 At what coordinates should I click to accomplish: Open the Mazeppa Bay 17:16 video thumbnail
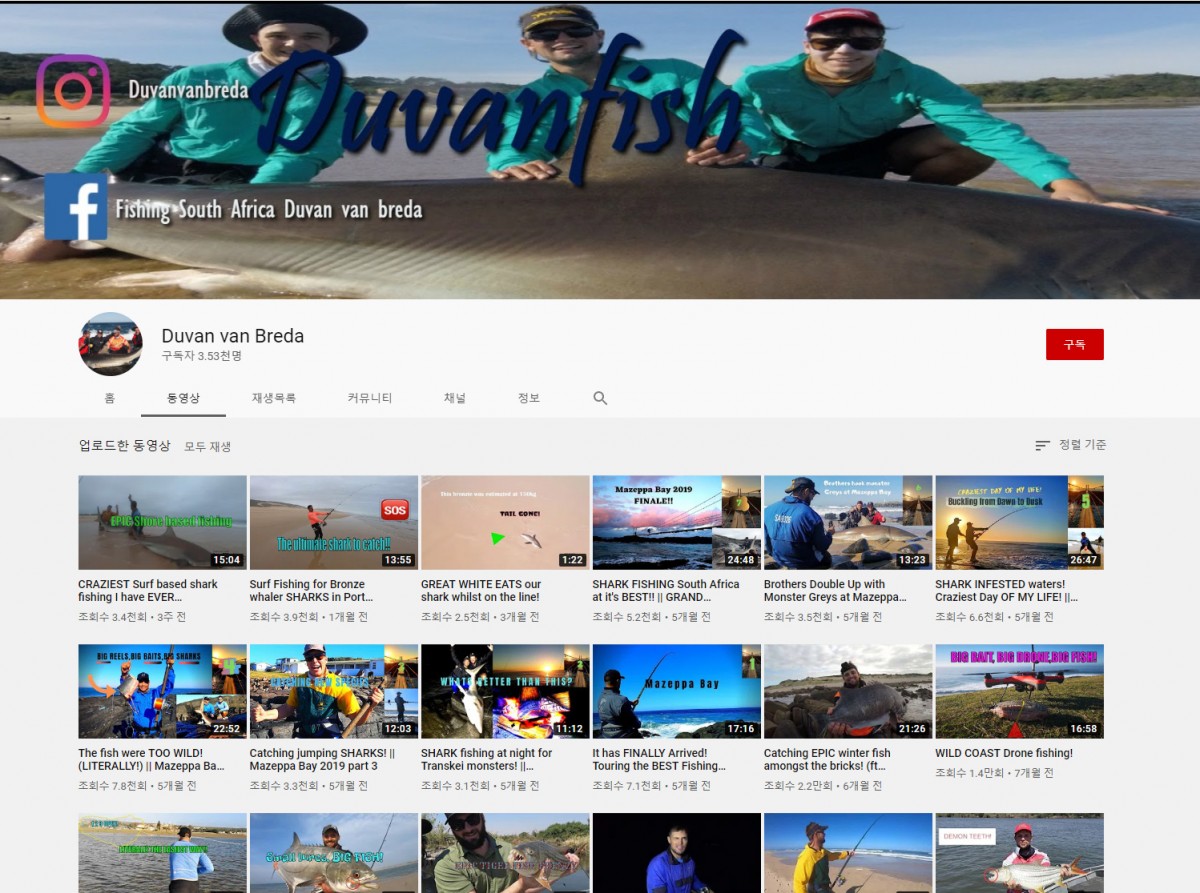coord(676,691)
